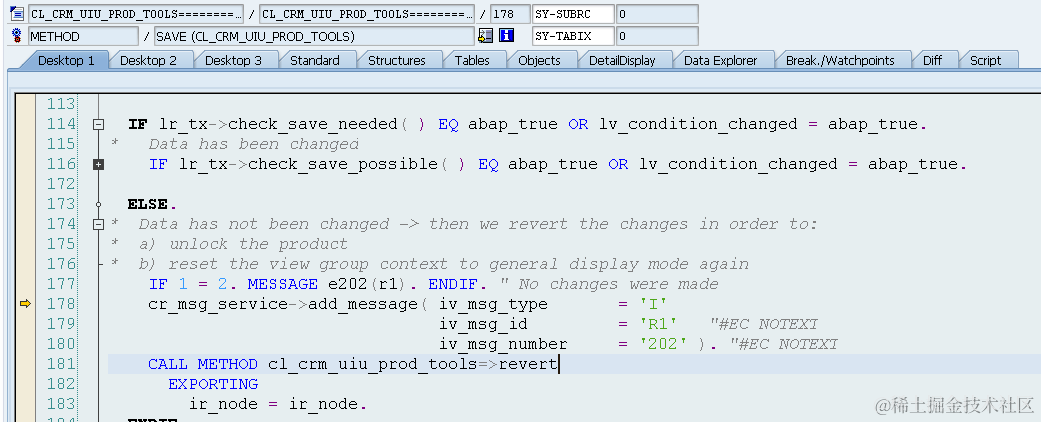Click 'check_save_needed' in line 114
1041x422 pixels.
click(x=313, y=124)
